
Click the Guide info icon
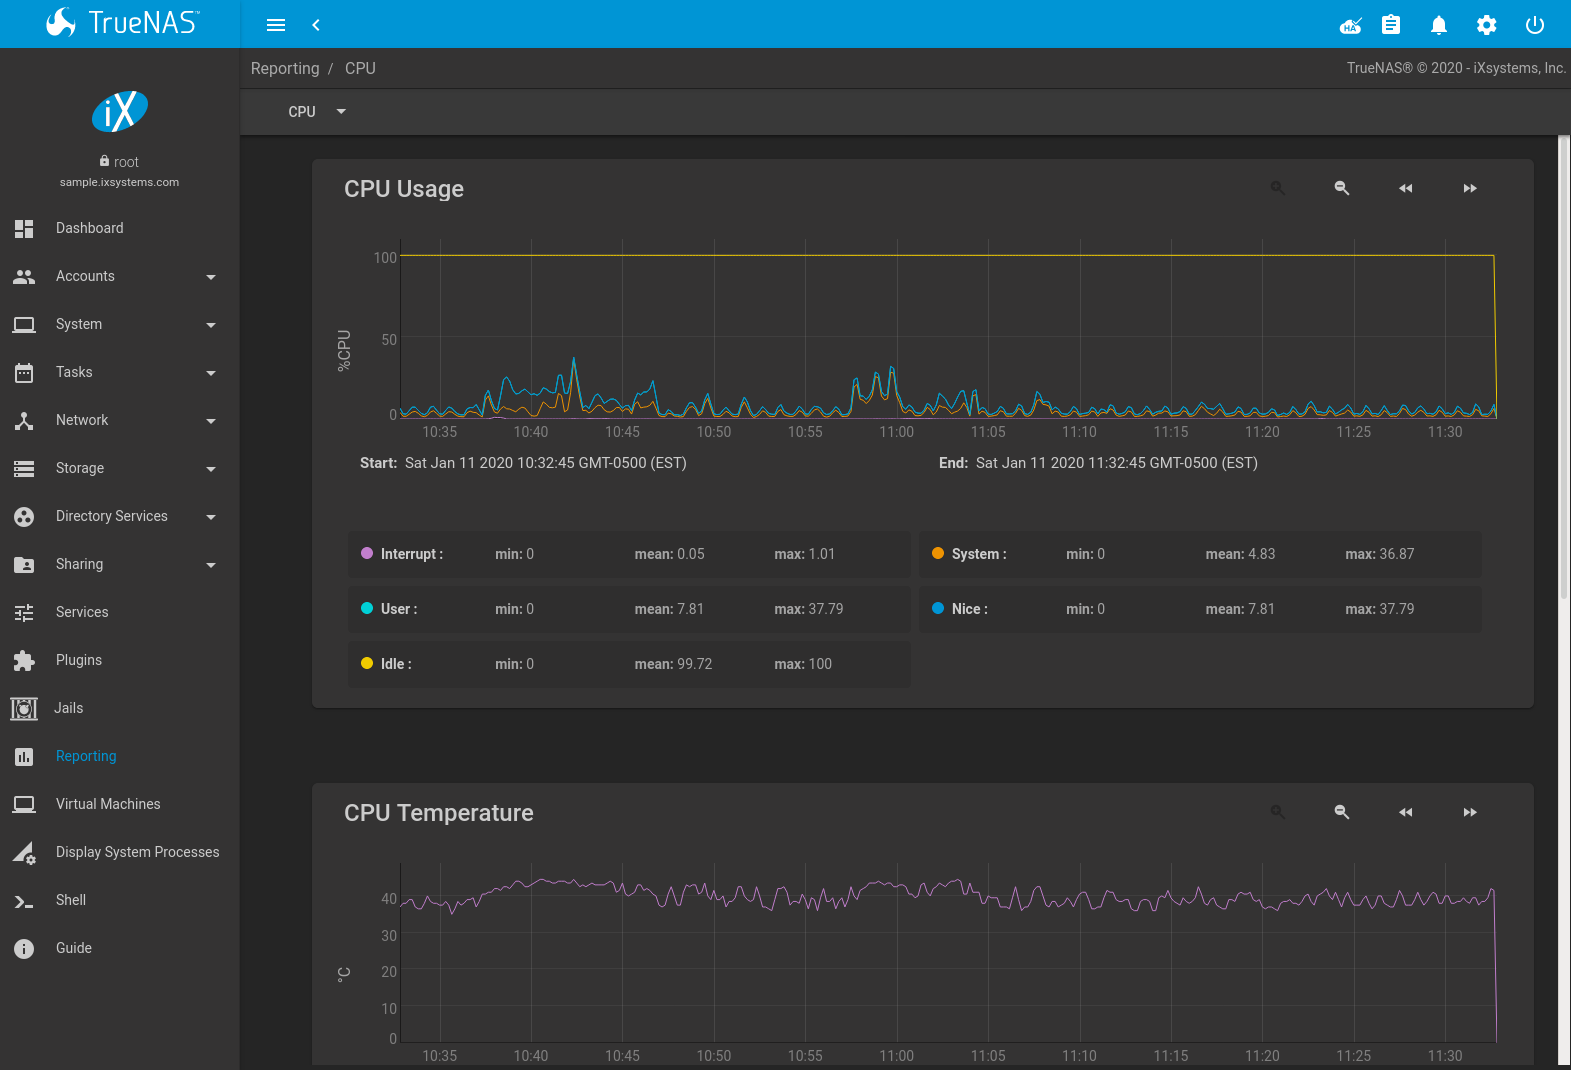coord(24,948)
